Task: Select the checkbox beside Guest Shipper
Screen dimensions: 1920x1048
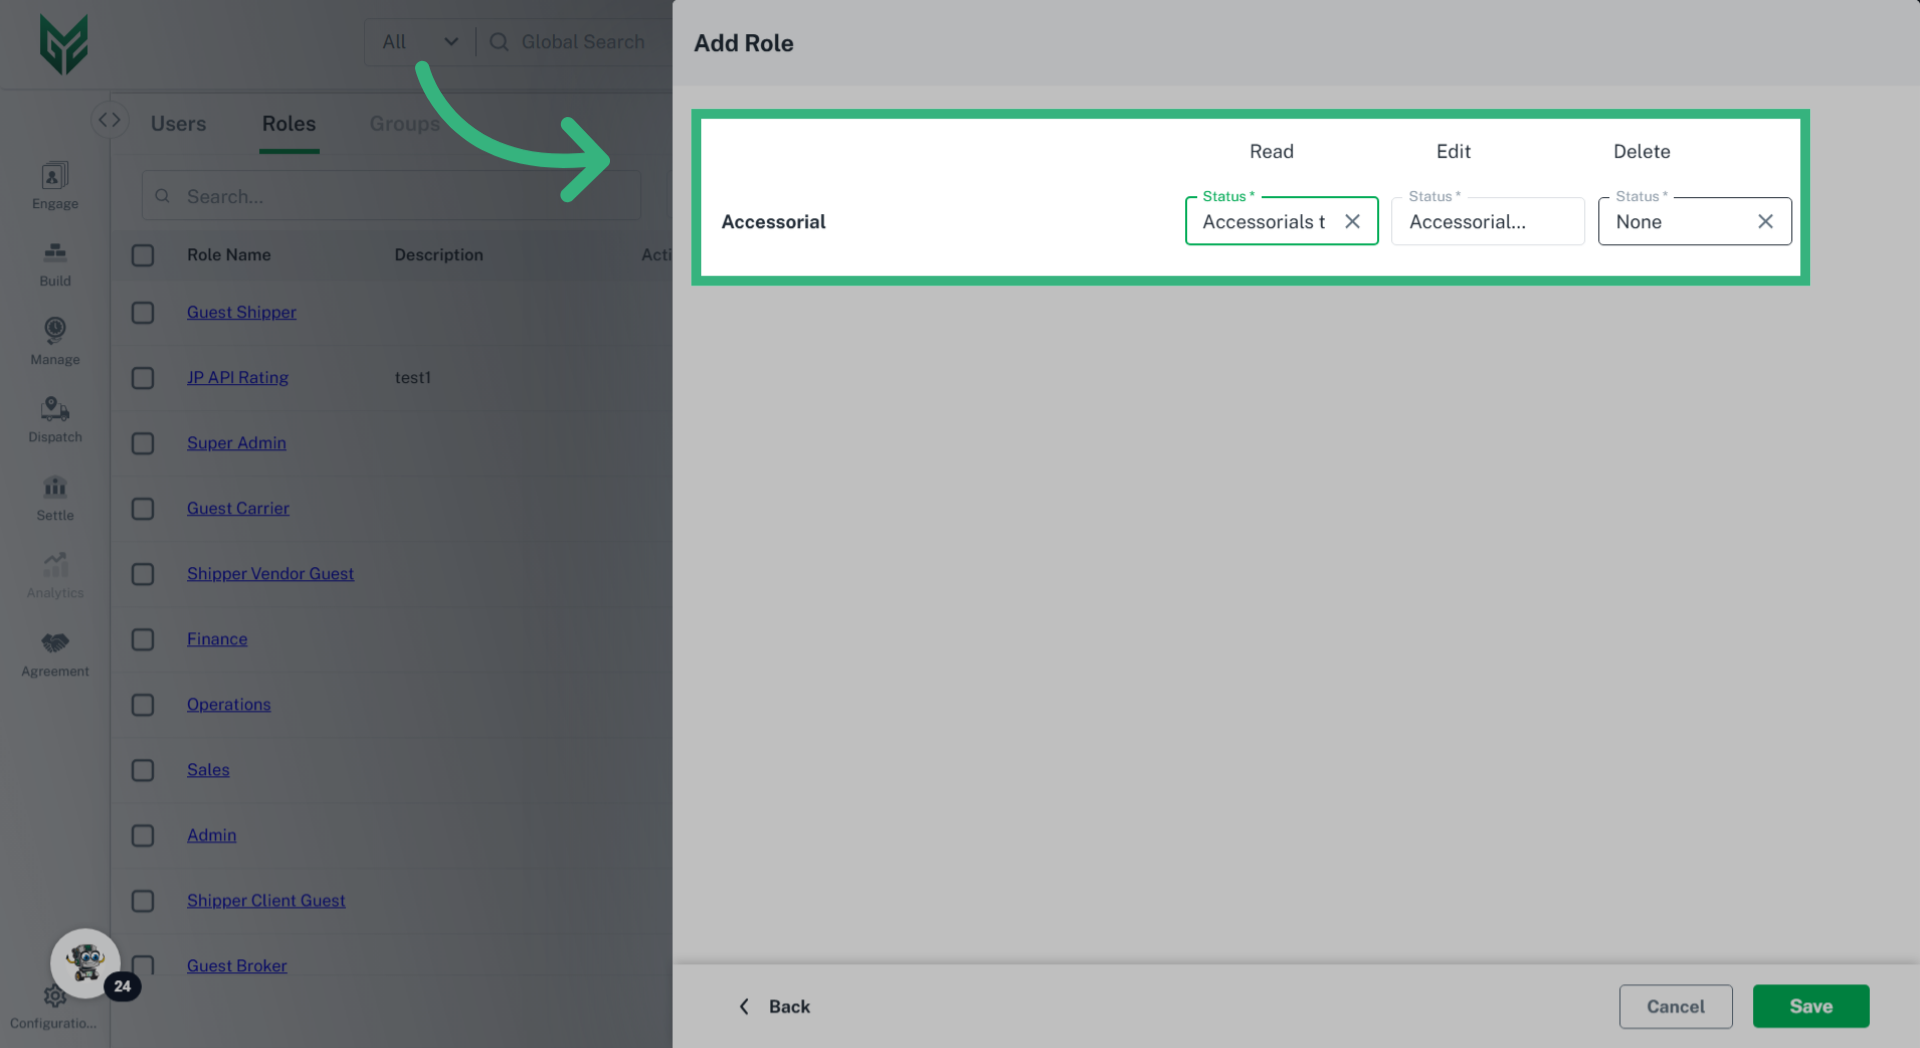Action: point(142,312)
